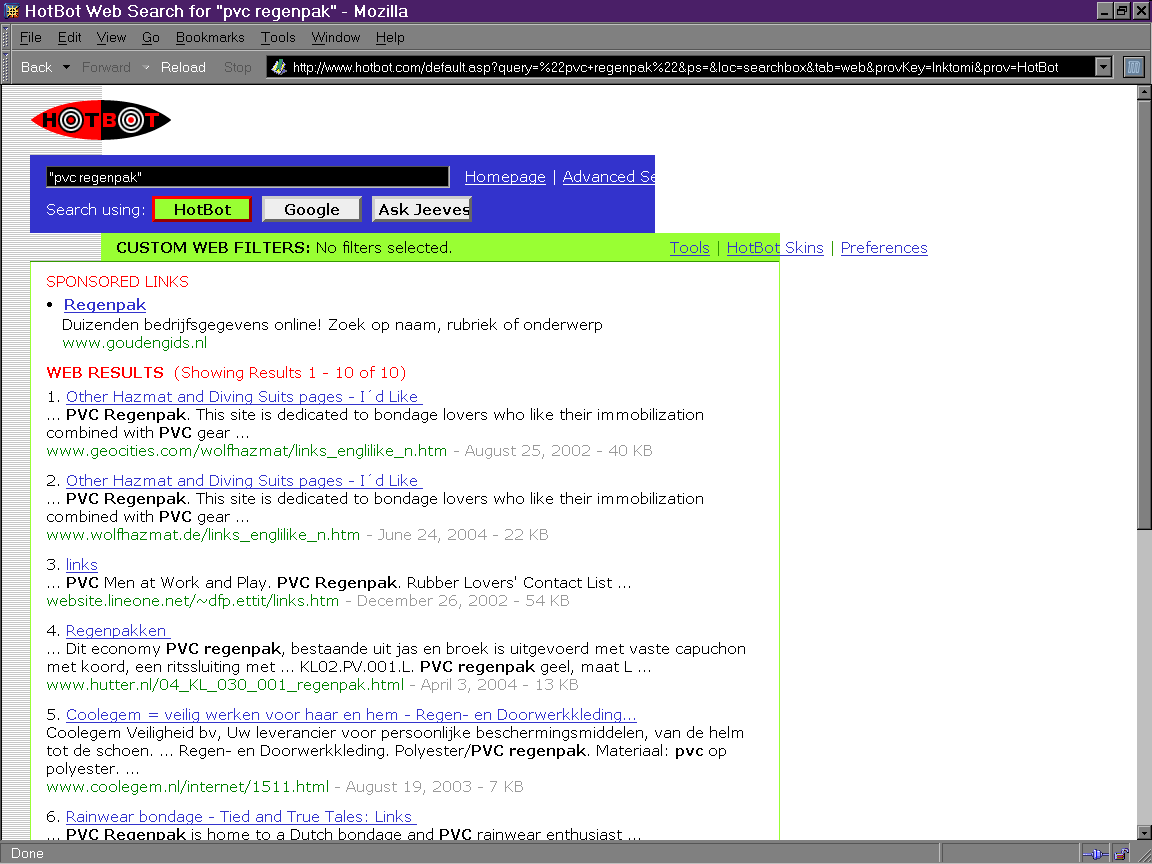Open the Back button history dropdown arrow
Viewport: 1152px width, 864px height.
[66, 67]
